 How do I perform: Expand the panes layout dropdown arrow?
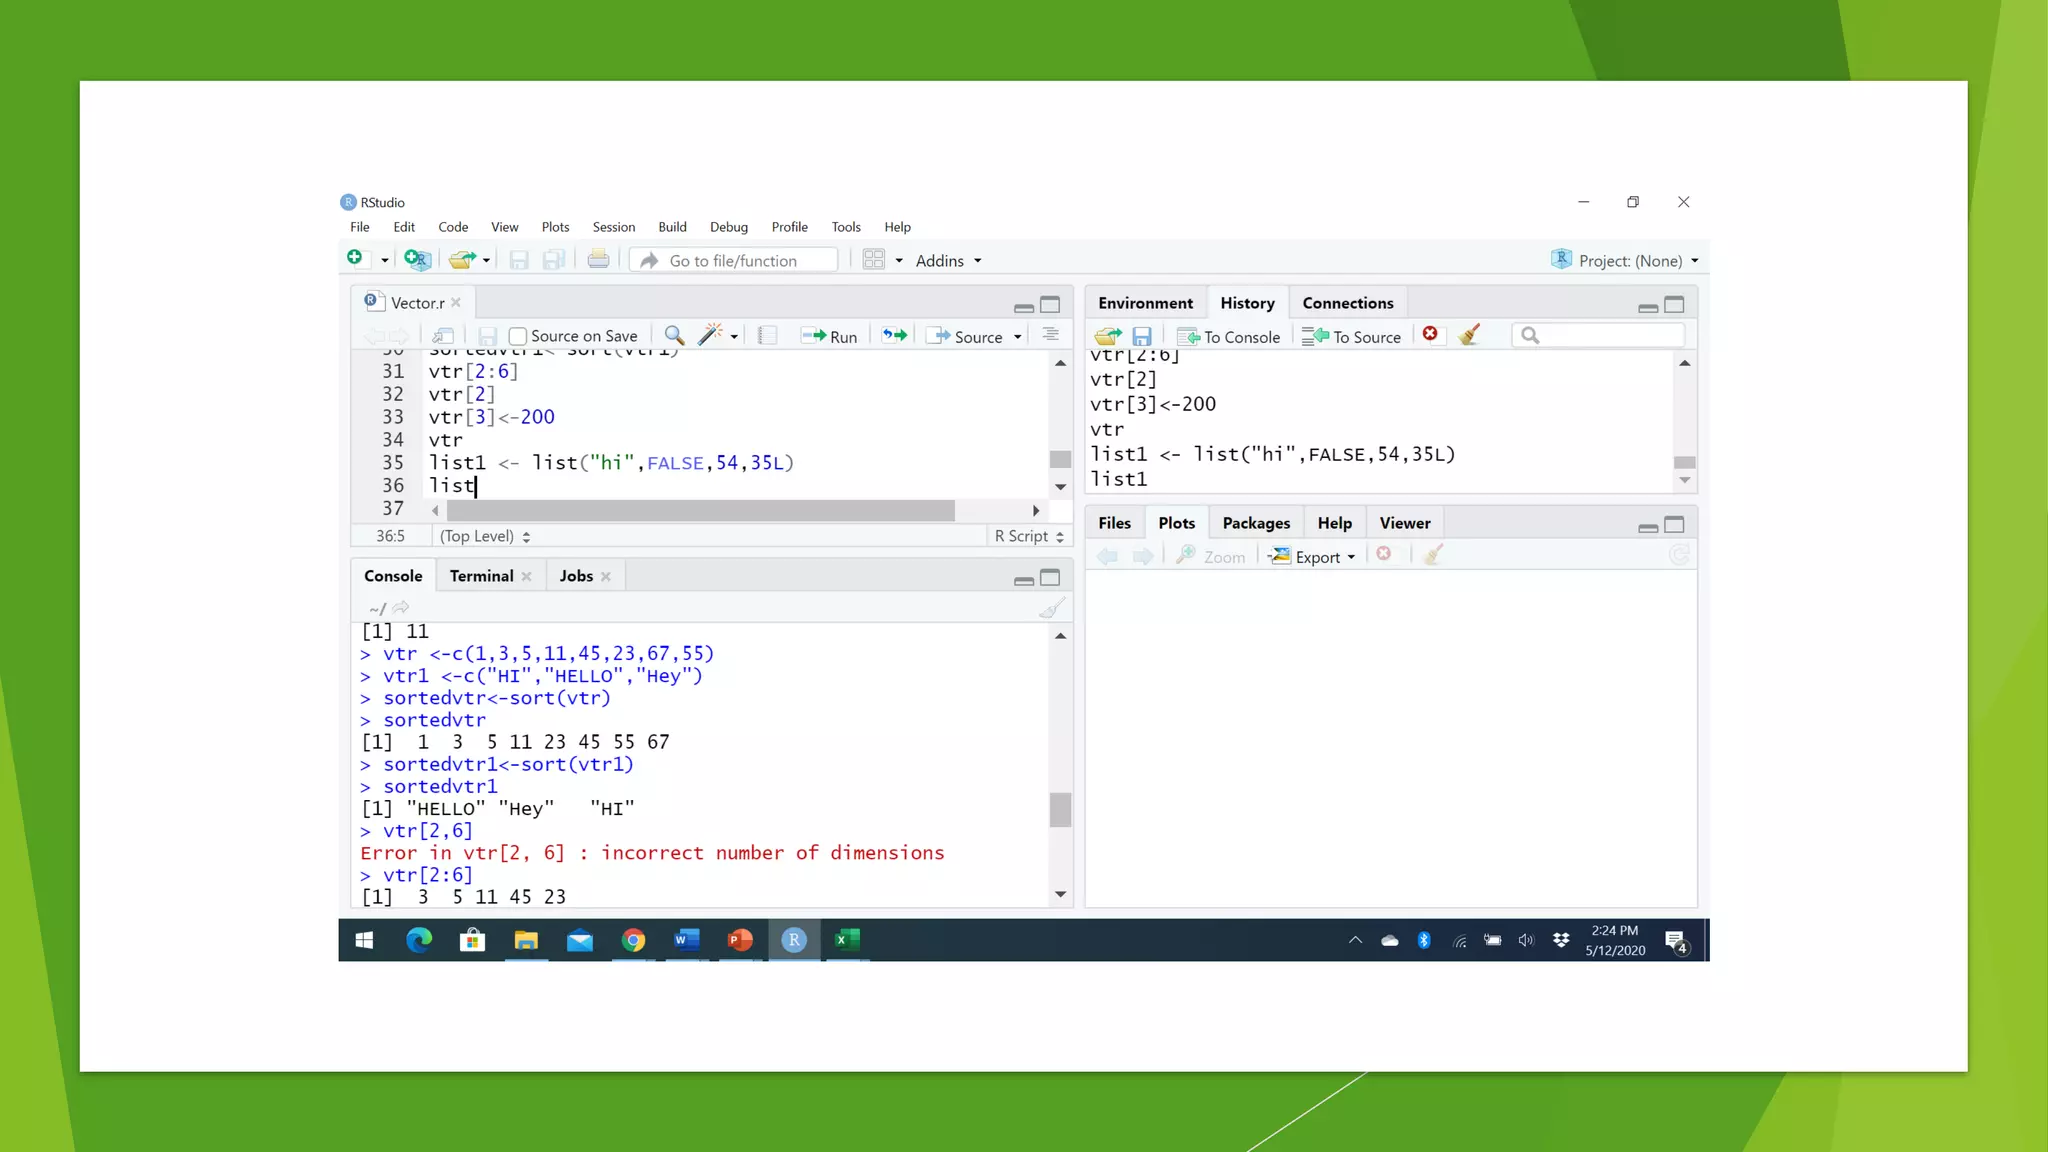click(x=899, y=261)
